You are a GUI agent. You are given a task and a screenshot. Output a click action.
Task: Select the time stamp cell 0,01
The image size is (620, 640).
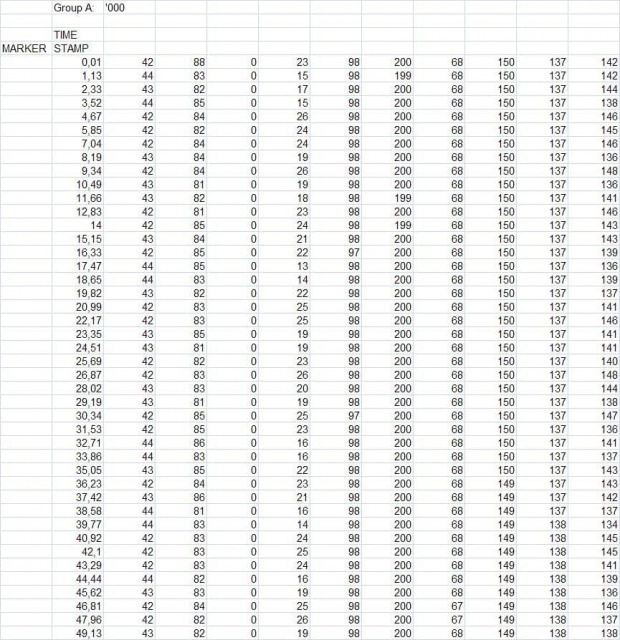[78, 62]
